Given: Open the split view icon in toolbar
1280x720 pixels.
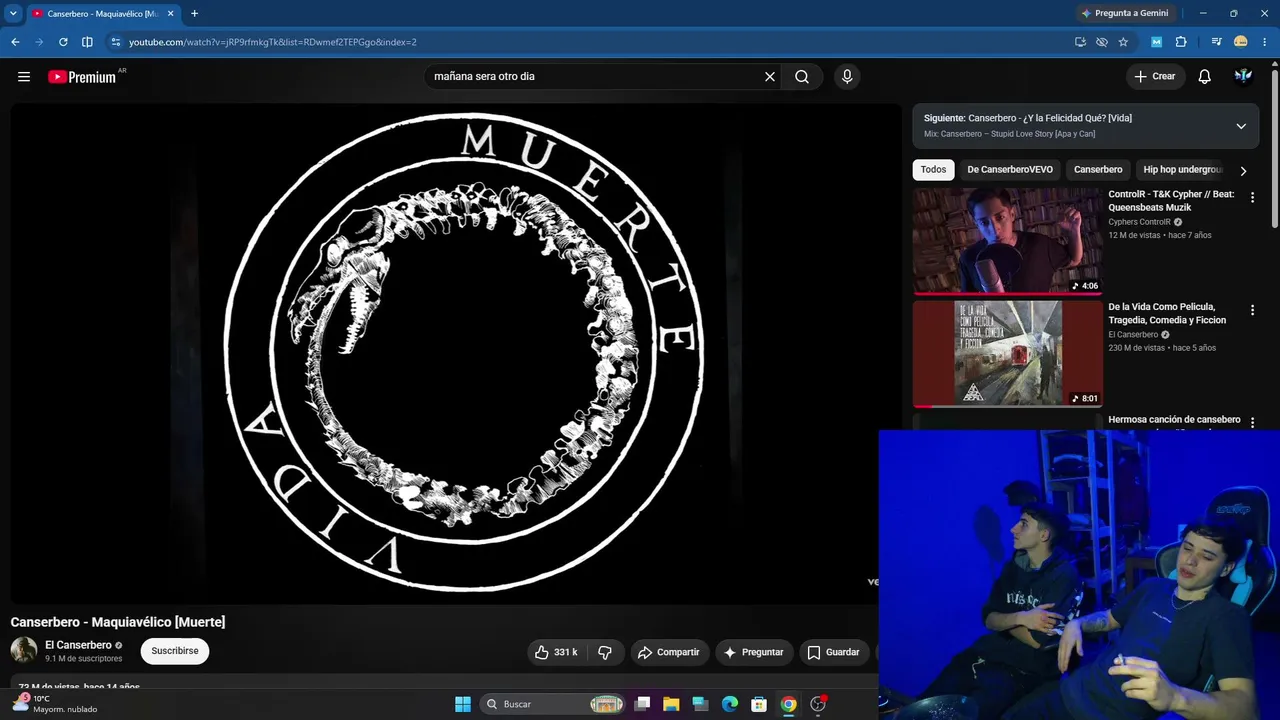Looking at the screenshot, I should pos(87,42).
